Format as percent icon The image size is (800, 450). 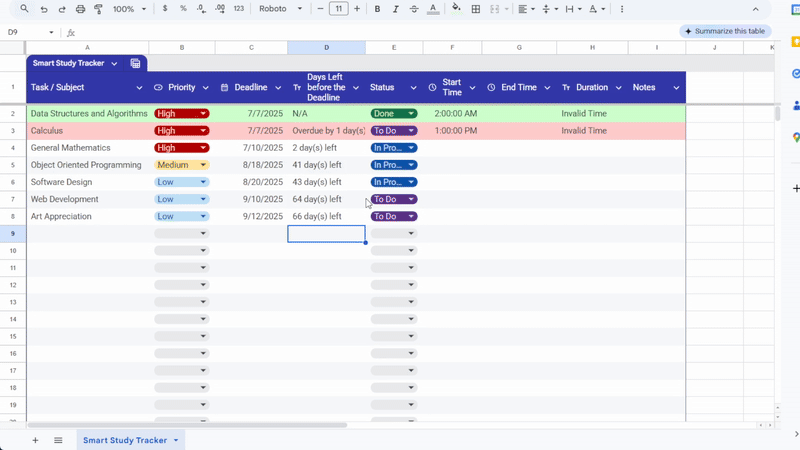coord(183,9)
